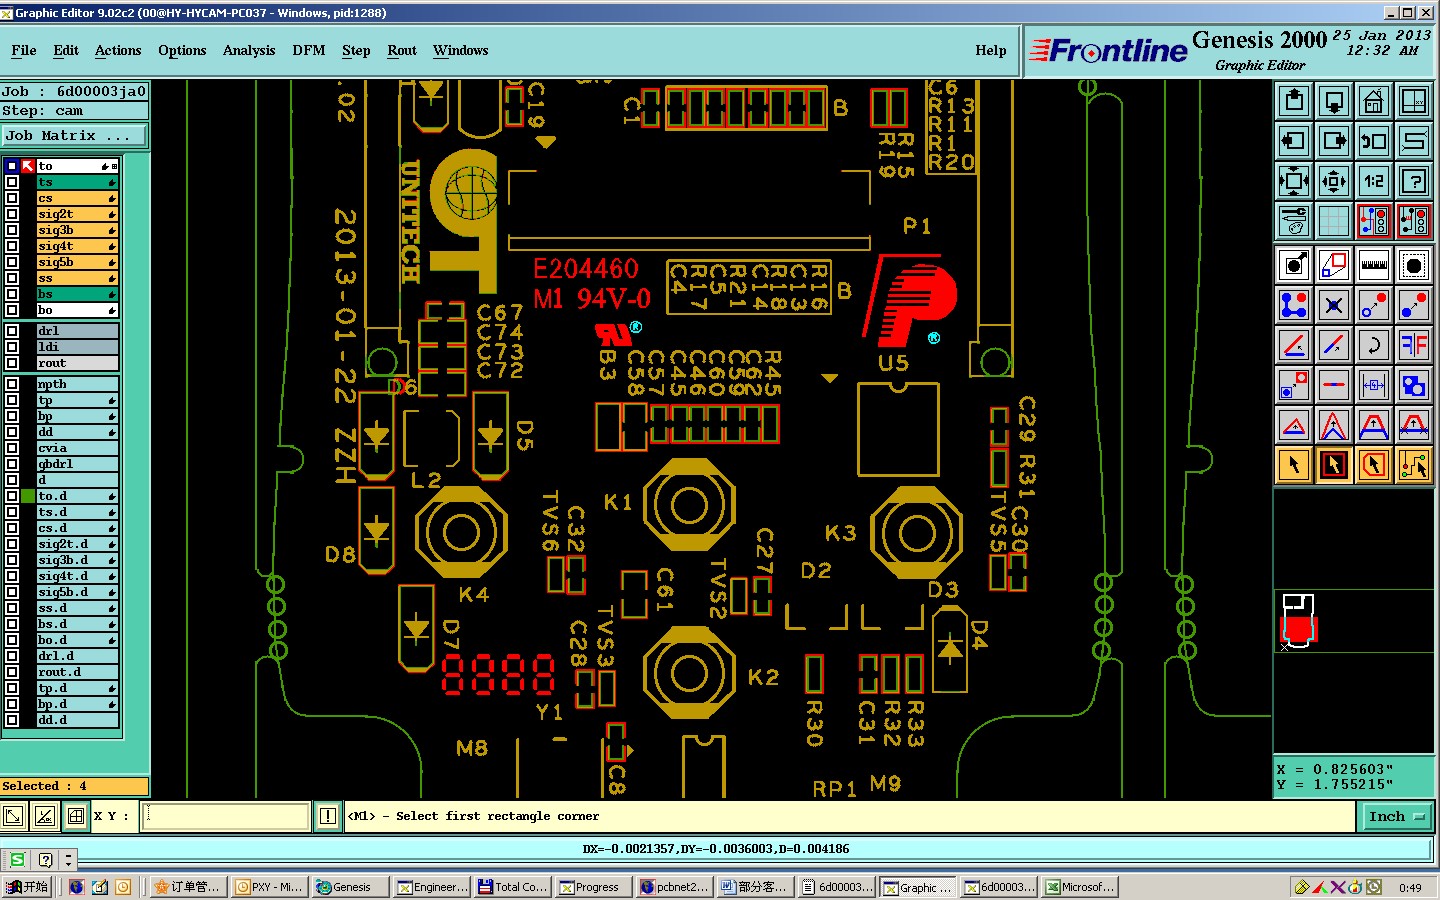Click the red and blue rectangles area icon
1440x900 pixels.
pos(1334,265)
